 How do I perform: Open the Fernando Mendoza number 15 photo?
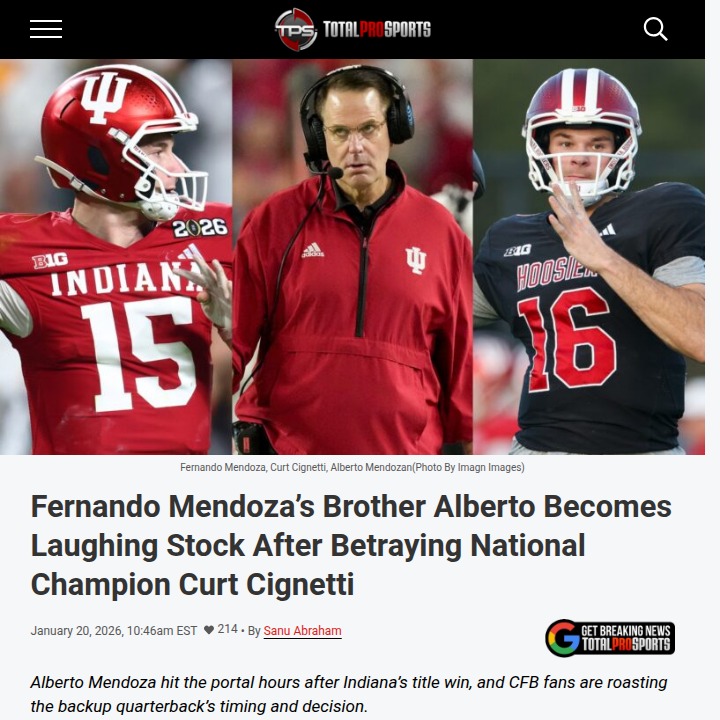116,257
